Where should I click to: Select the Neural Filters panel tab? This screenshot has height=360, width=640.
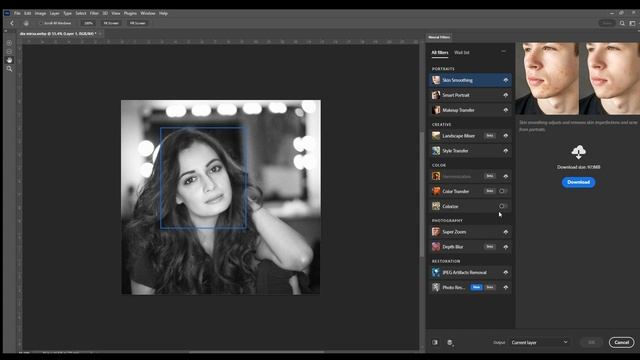[x=439, y=37]
